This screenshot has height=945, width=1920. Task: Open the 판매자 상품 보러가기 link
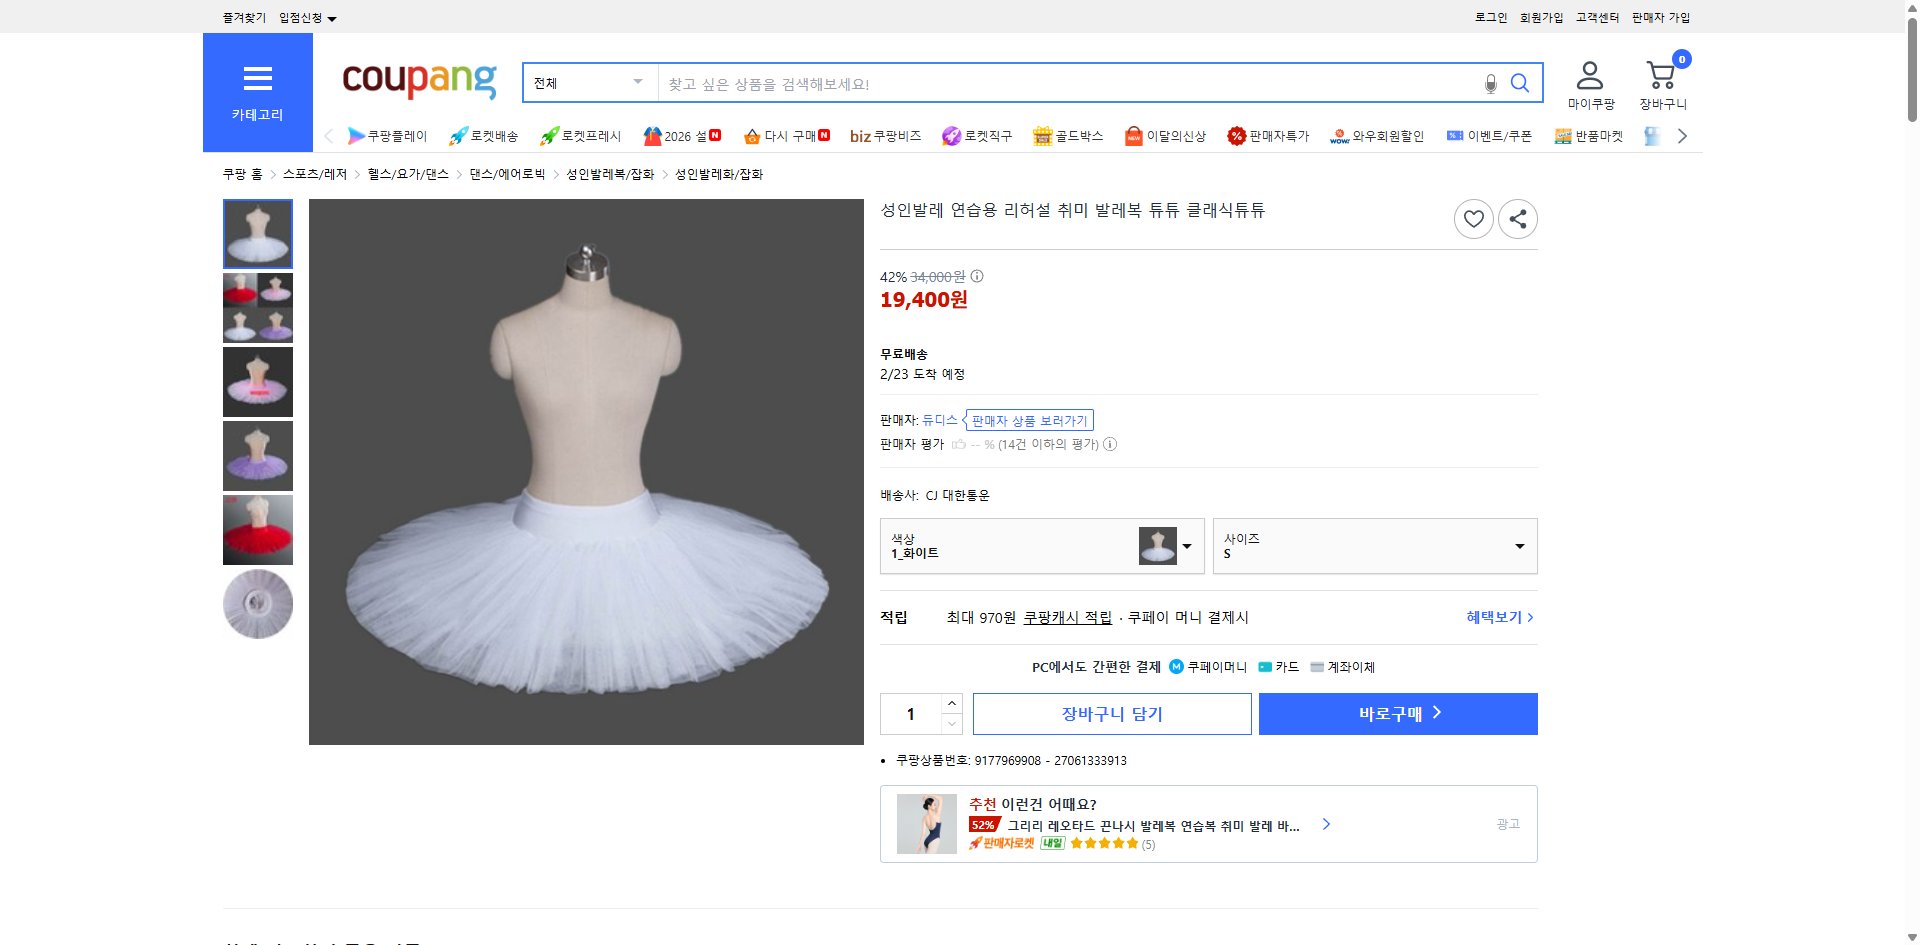1028,420
